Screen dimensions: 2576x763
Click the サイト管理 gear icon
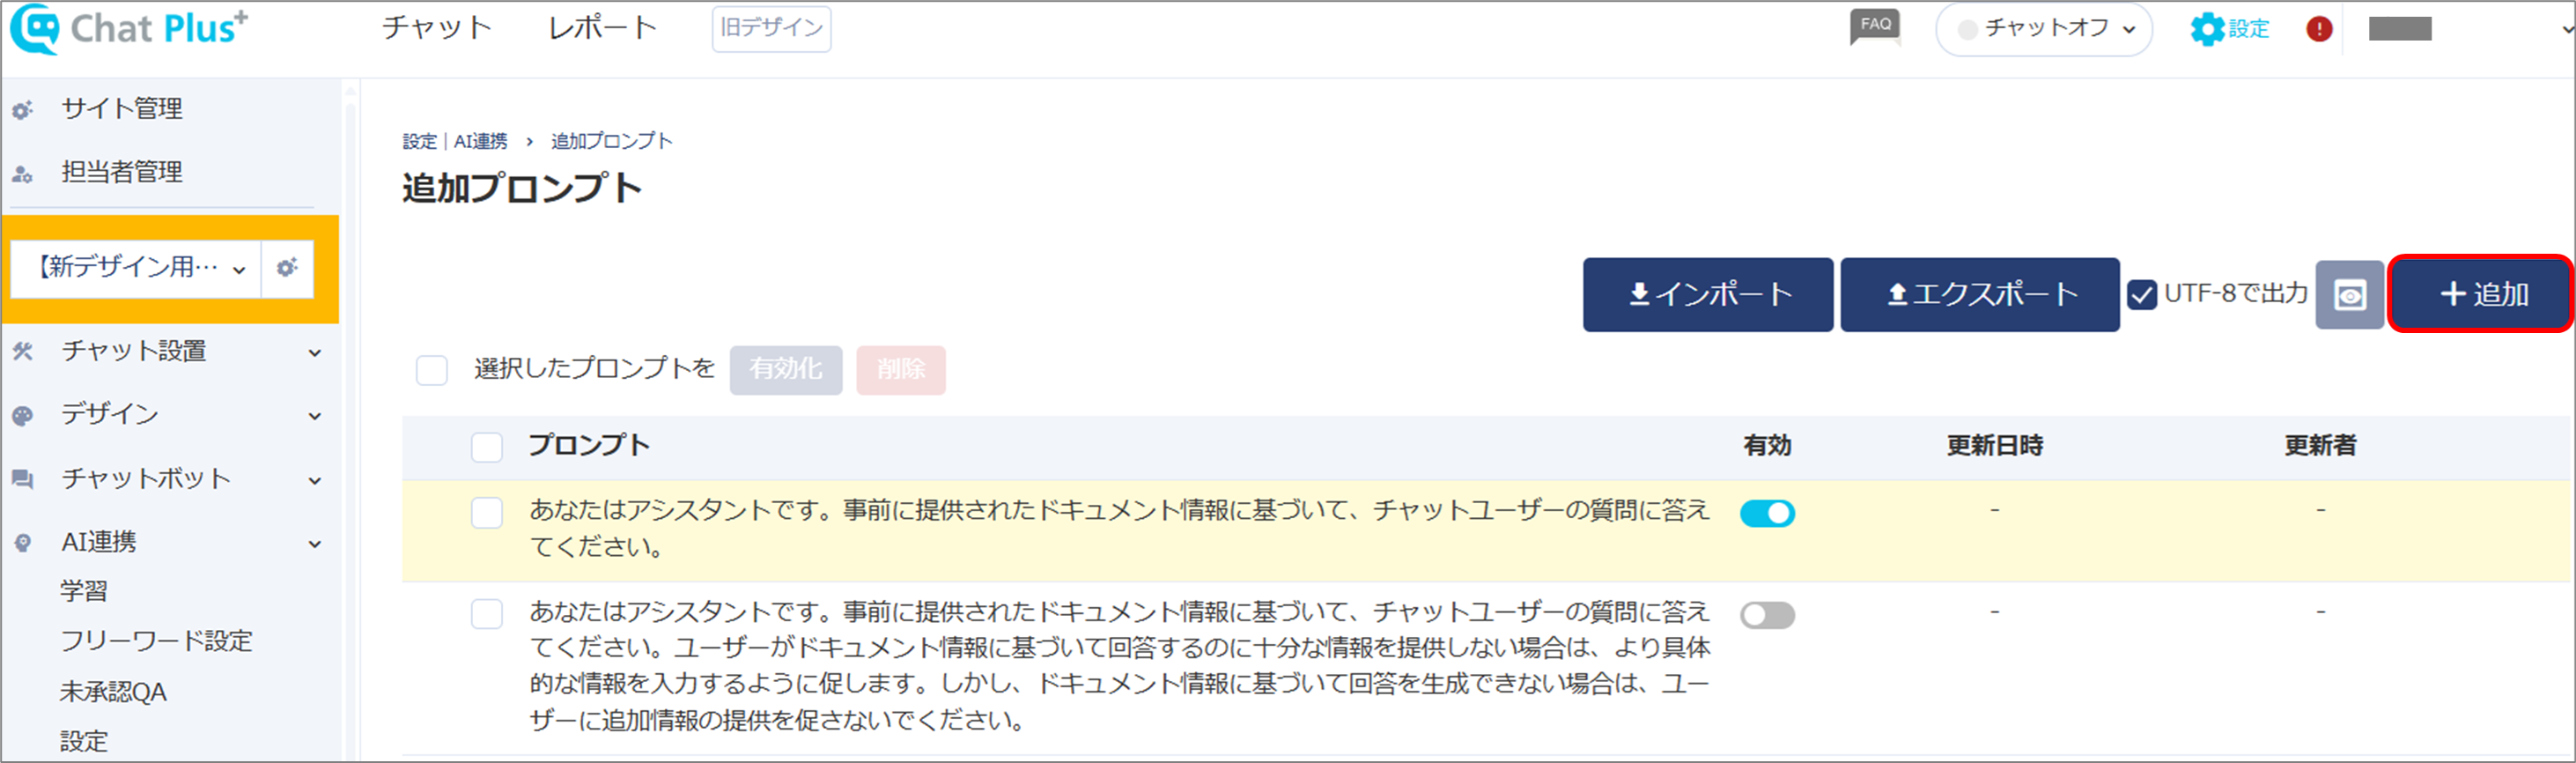pos(23,109)
